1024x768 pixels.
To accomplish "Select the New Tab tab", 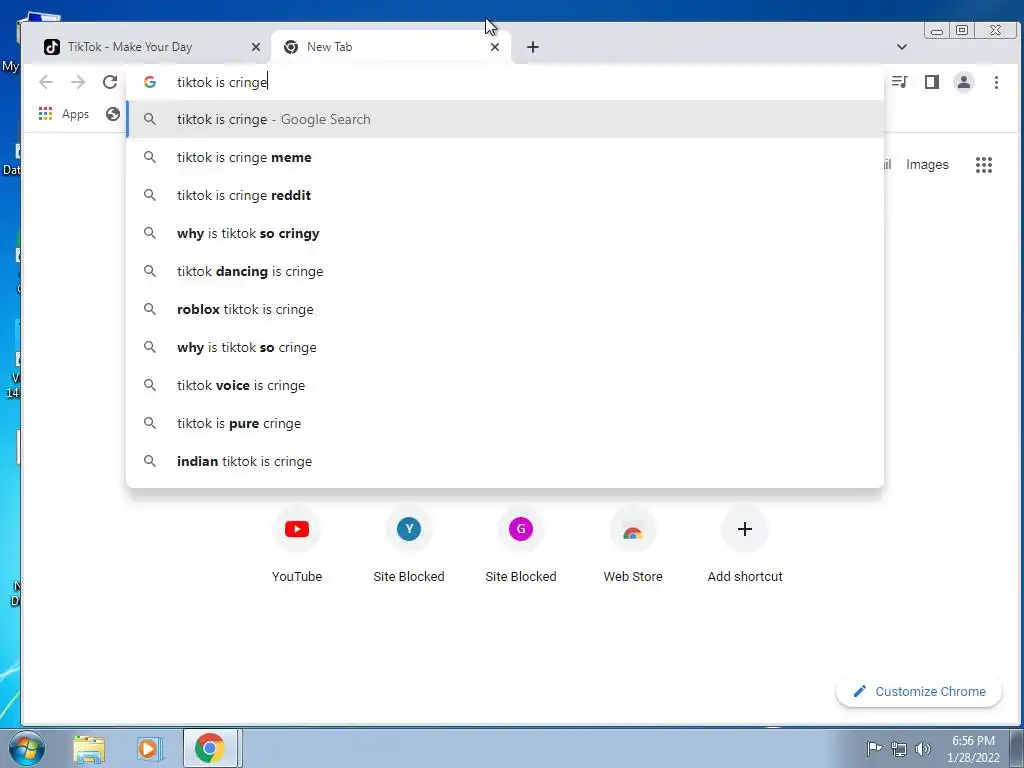I will 391,47.
